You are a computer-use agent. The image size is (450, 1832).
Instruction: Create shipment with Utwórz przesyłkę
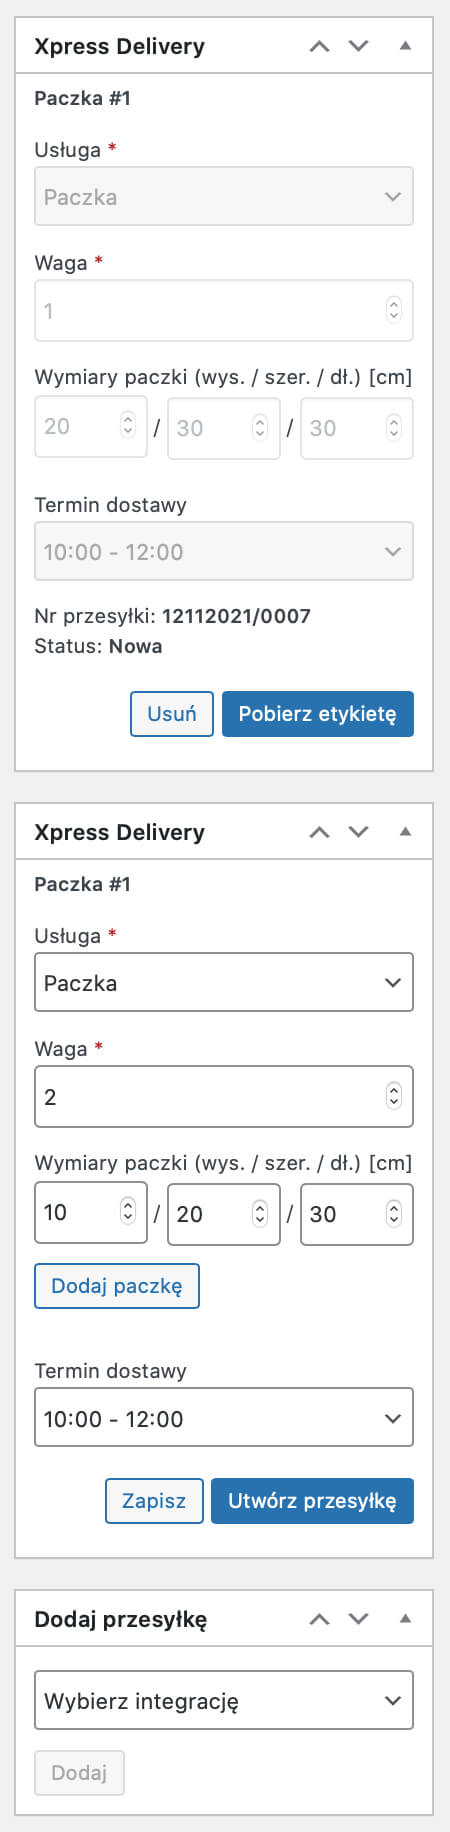(x=312, y=1501)
